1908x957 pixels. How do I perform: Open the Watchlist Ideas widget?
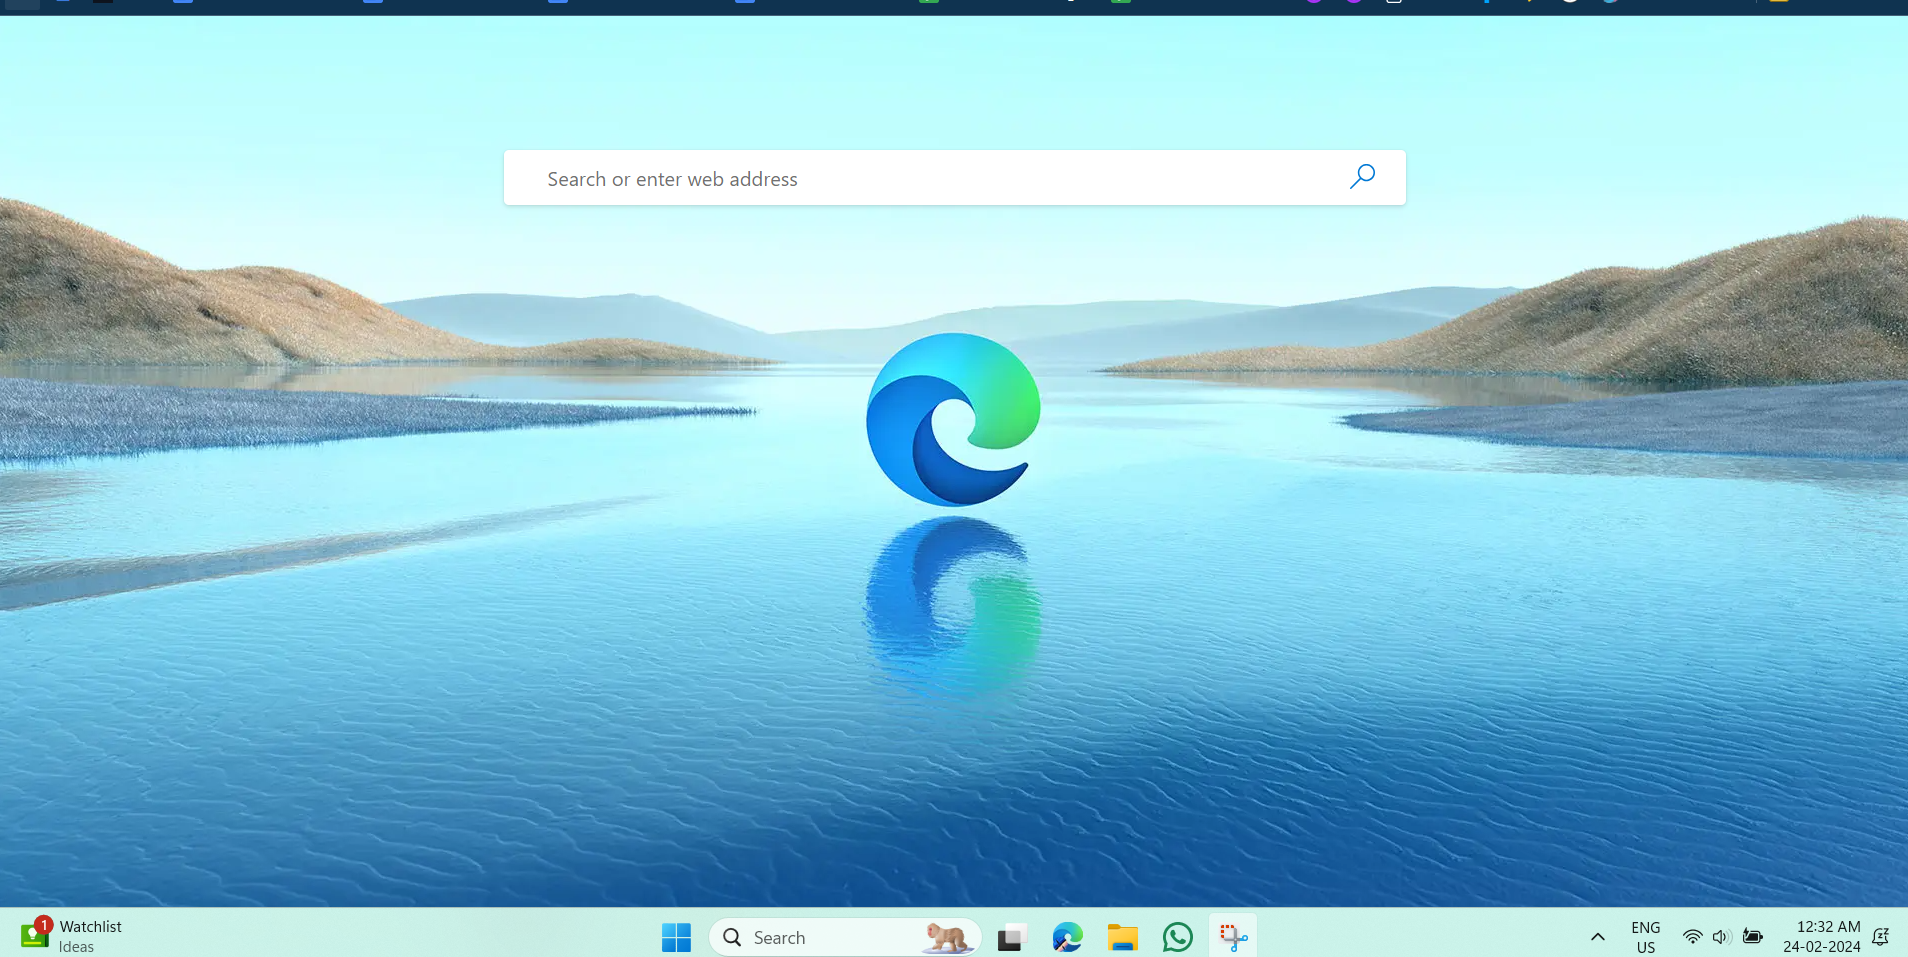click(71, 936)
